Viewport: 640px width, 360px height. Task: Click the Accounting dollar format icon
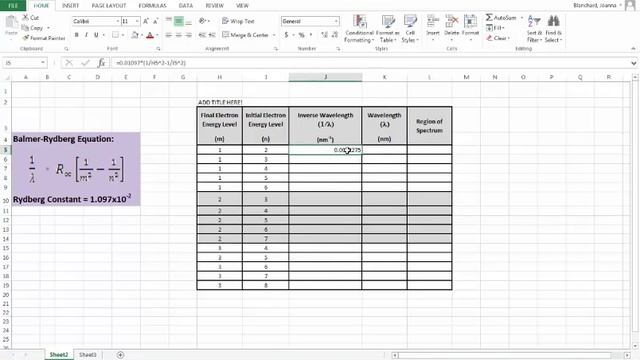coord(287,35)
